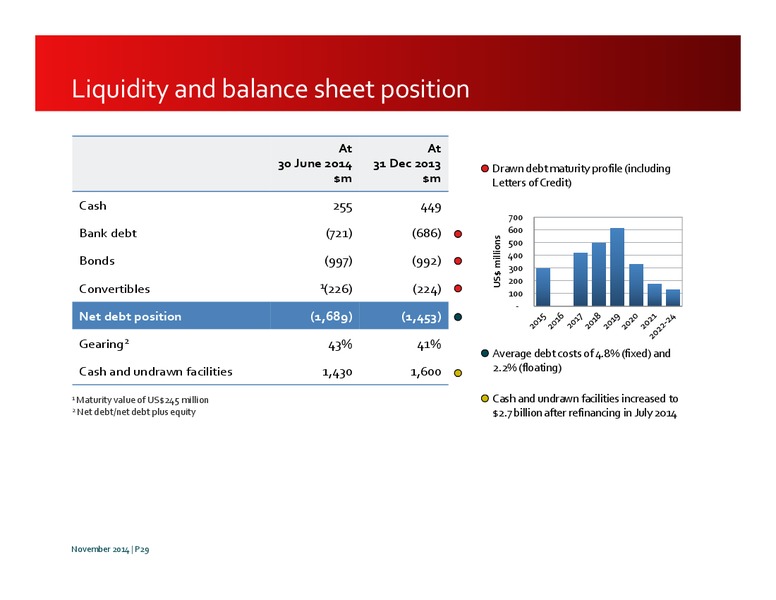Click the 2016 x-axis label
Image resolution: width=776 pixels, height=600 pixels.
click(556, 320)
